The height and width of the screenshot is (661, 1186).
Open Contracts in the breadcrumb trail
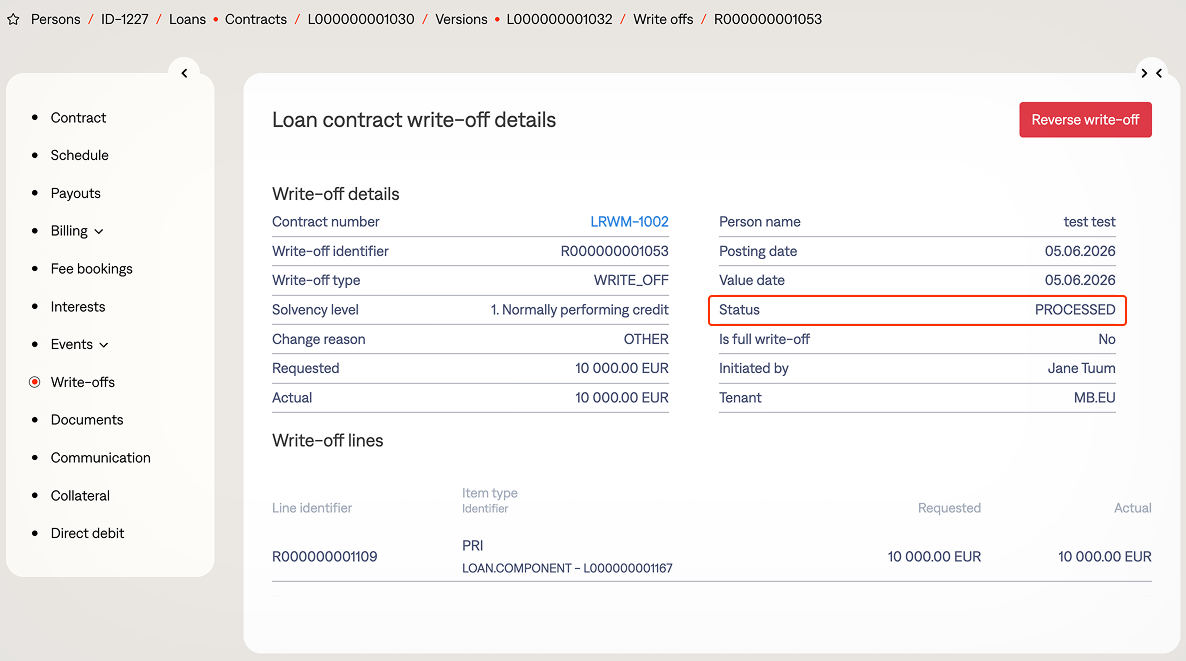coord(255,19)
